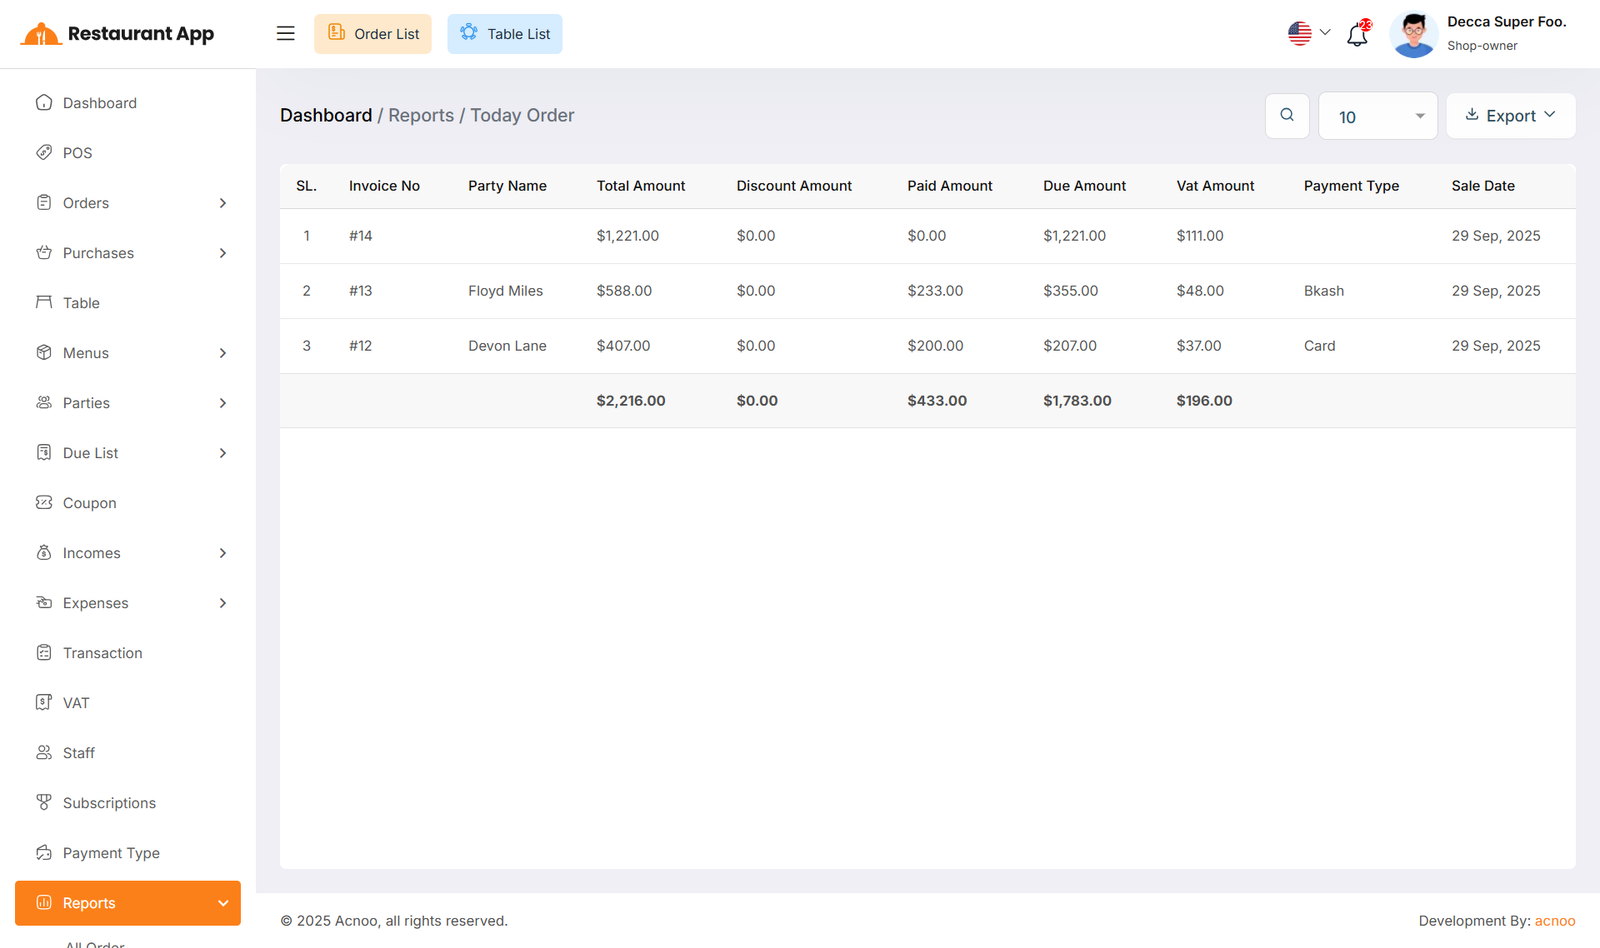Open the Transaction menu item
This screenshot has width=1600, height=948.
128,653
